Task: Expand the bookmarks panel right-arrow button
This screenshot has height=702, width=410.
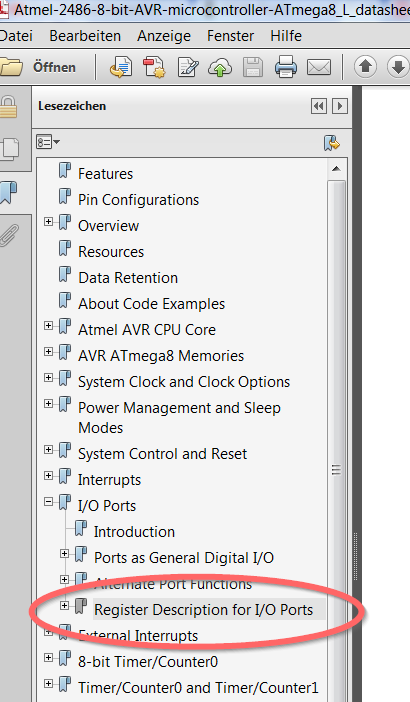Action: click(x=340, y=107)
